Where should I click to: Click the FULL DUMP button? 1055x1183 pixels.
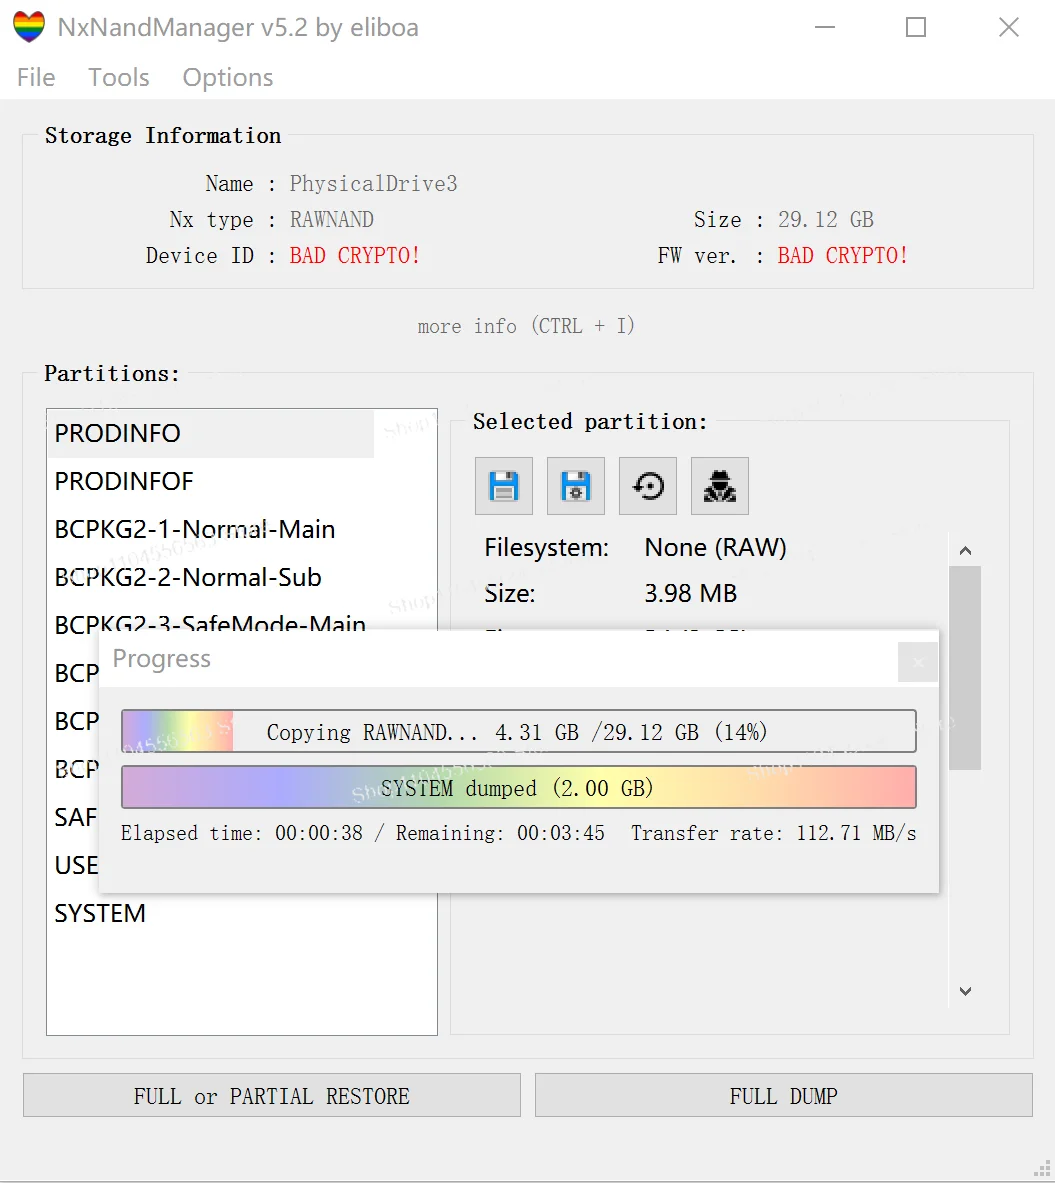click(x=783, y=1095)
